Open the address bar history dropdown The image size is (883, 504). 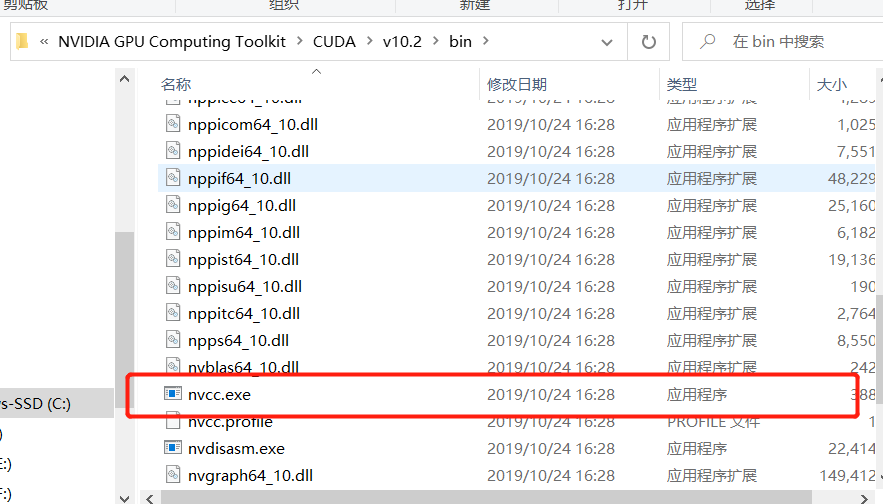click(606, 42)
